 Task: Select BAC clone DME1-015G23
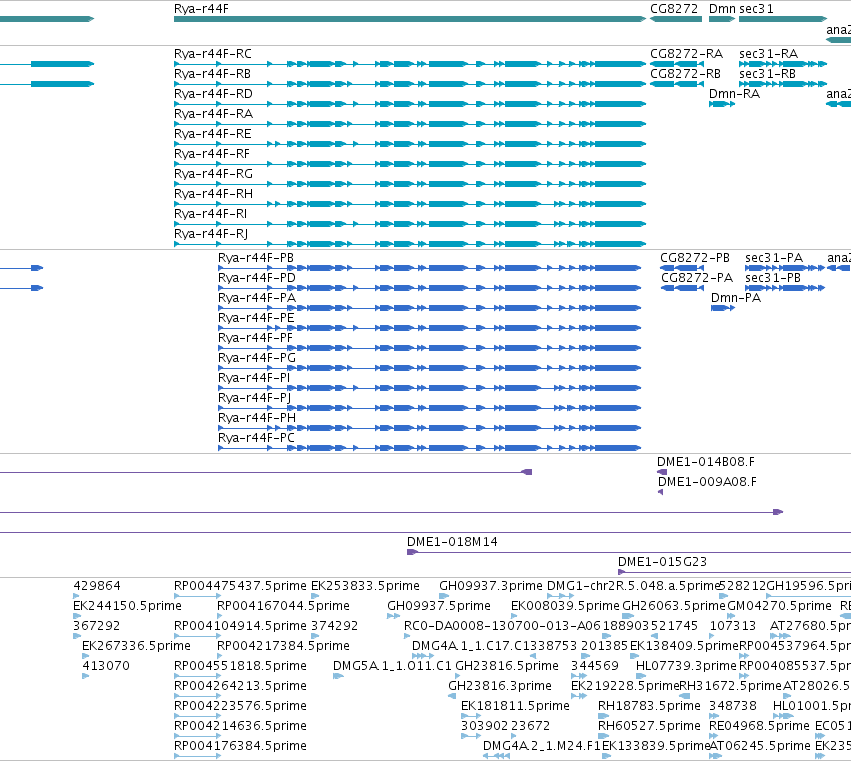[662, 562]
